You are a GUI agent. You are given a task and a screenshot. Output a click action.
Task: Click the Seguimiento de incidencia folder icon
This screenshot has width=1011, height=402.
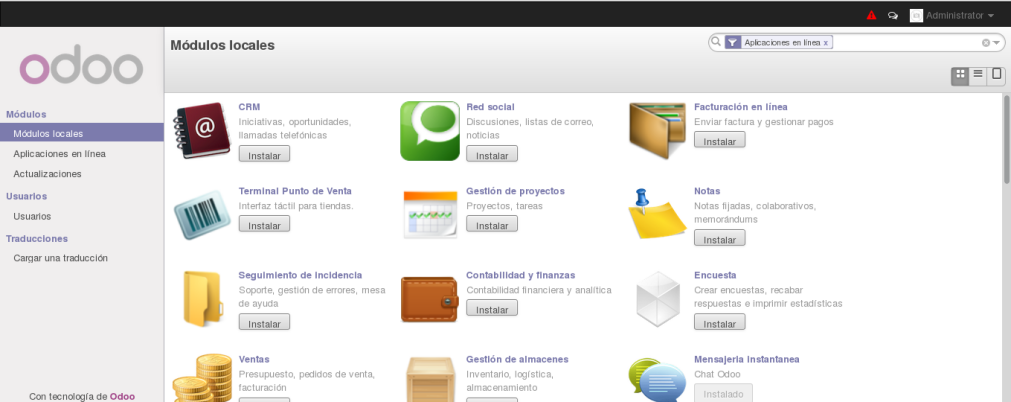click(x=203, y=298)
